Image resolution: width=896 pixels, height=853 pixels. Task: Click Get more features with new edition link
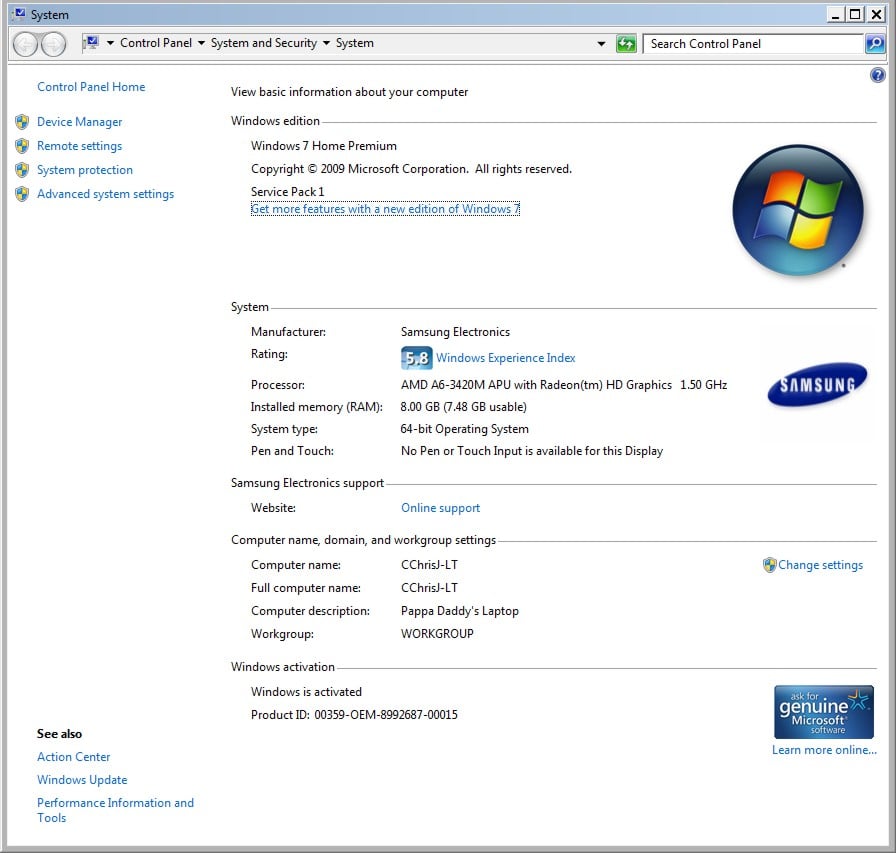pyautogui.click(x=385, y=209)
